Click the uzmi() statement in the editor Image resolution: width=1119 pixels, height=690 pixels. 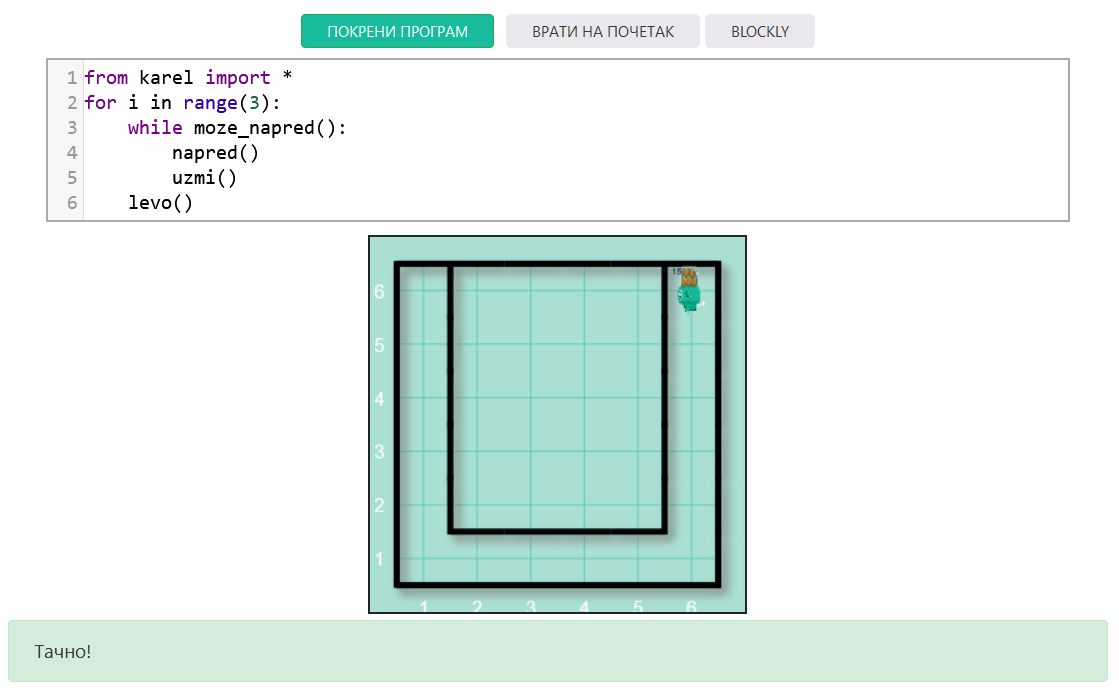tap(204, 178)
